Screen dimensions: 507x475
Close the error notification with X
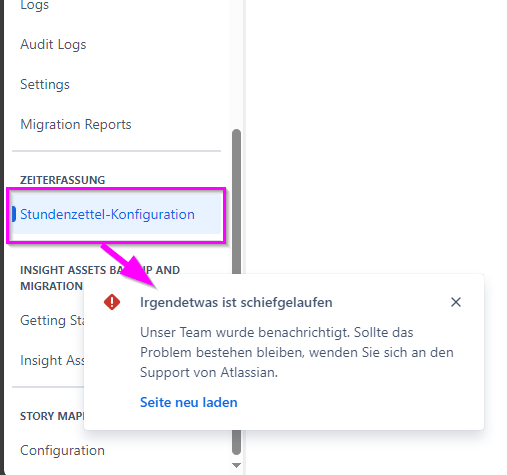456,302
